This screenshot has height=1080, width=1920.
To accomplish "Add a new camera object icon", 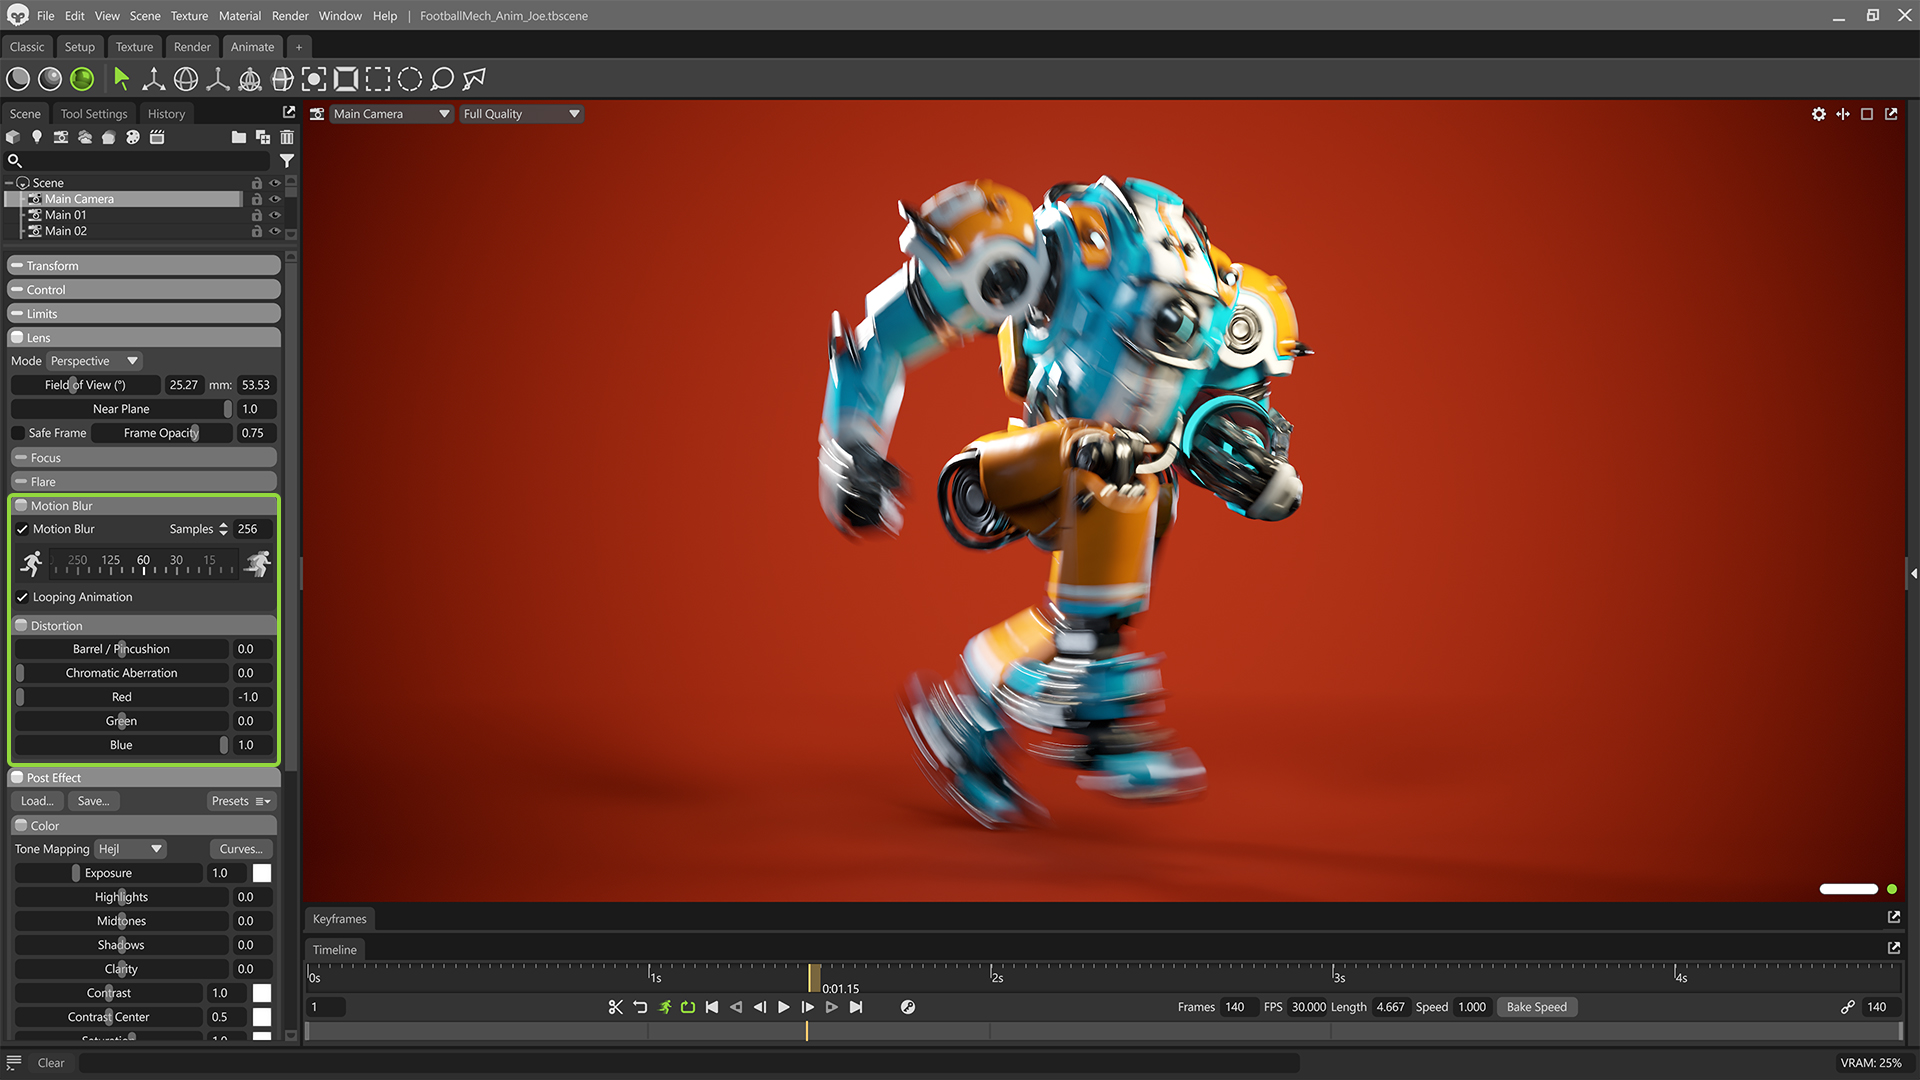I will point(61,137).
